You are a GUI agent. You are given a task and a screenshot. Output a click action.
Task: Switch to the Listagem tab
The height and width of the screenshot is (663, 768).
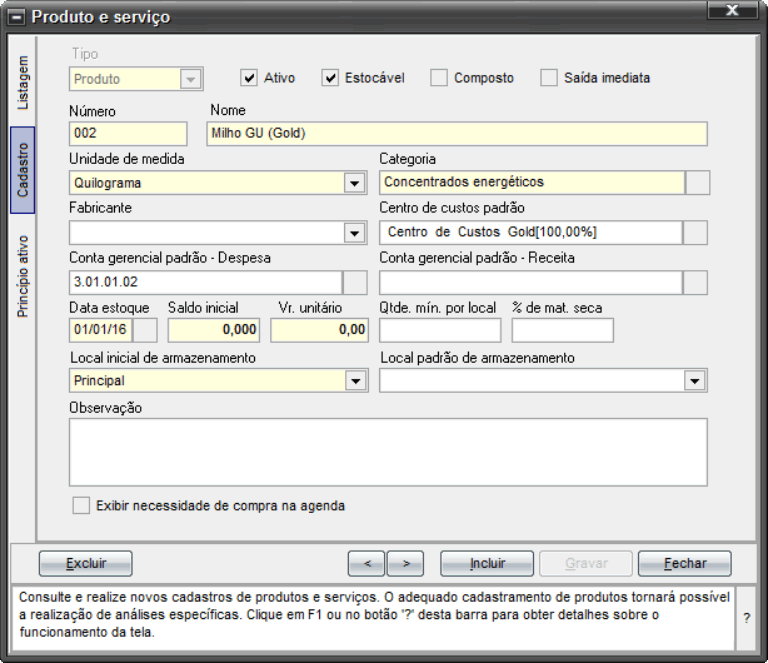[x=23, y=82]
